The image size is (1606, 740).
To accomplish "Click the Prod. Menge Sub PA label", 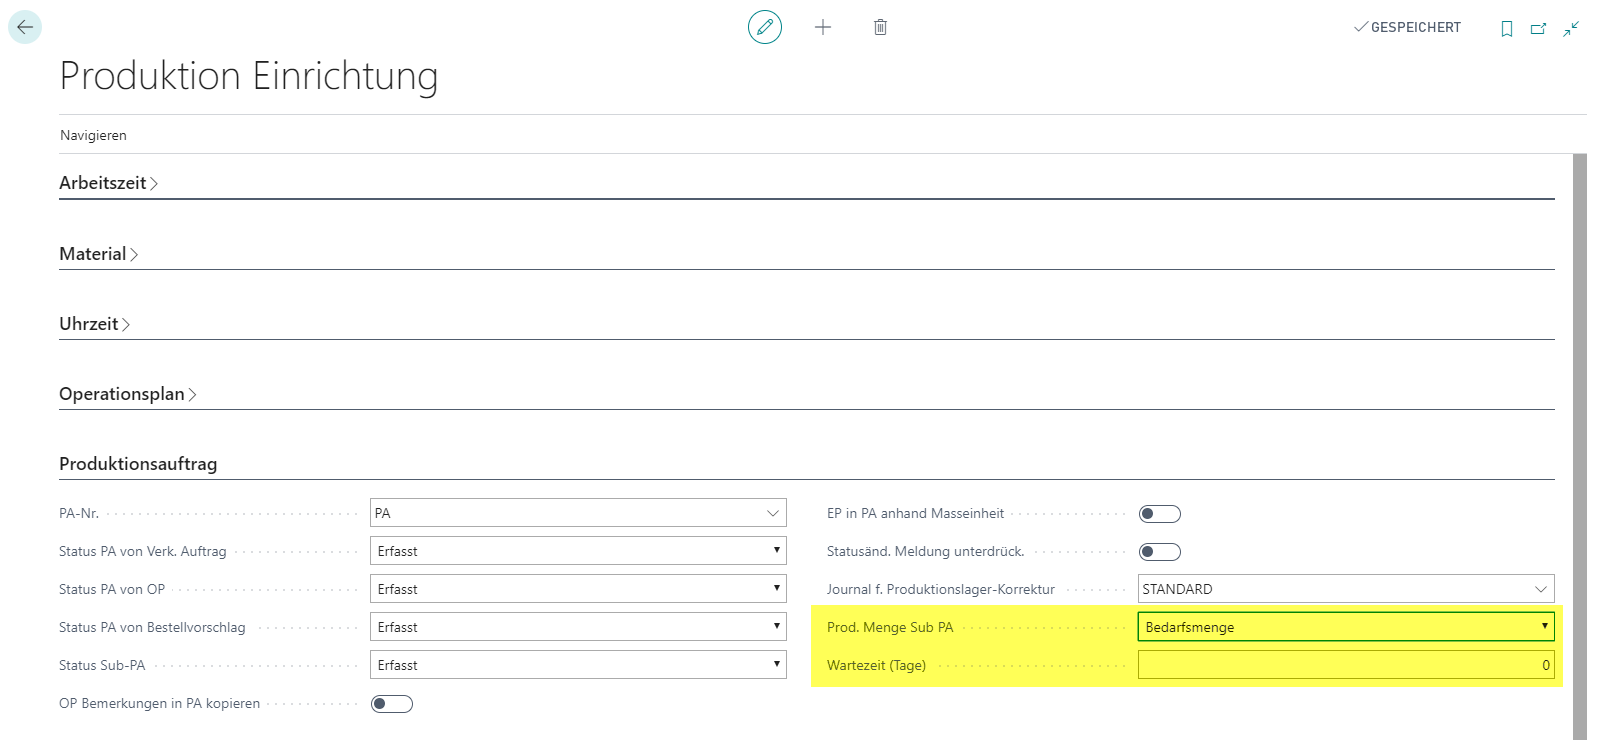I will click(890, 627).
